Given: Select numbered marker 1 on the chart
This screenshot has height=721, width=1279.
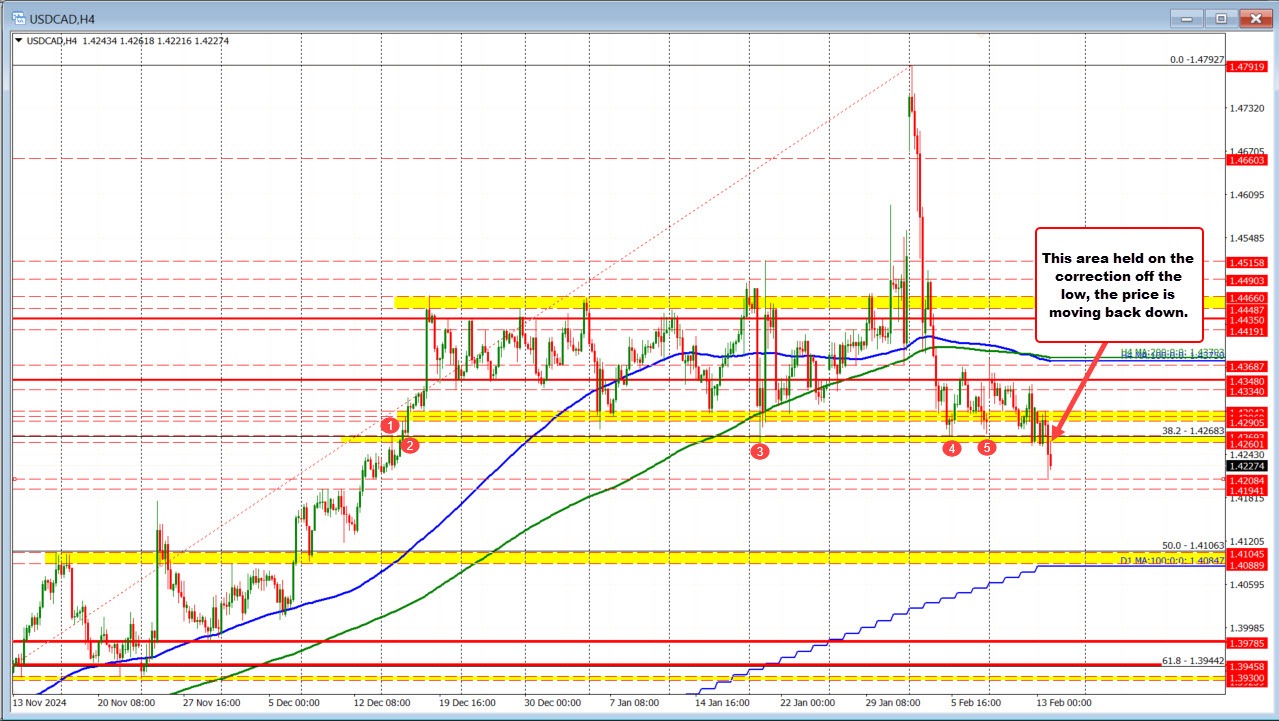Looking at the screenshot, I should click(x=390, y=426).
